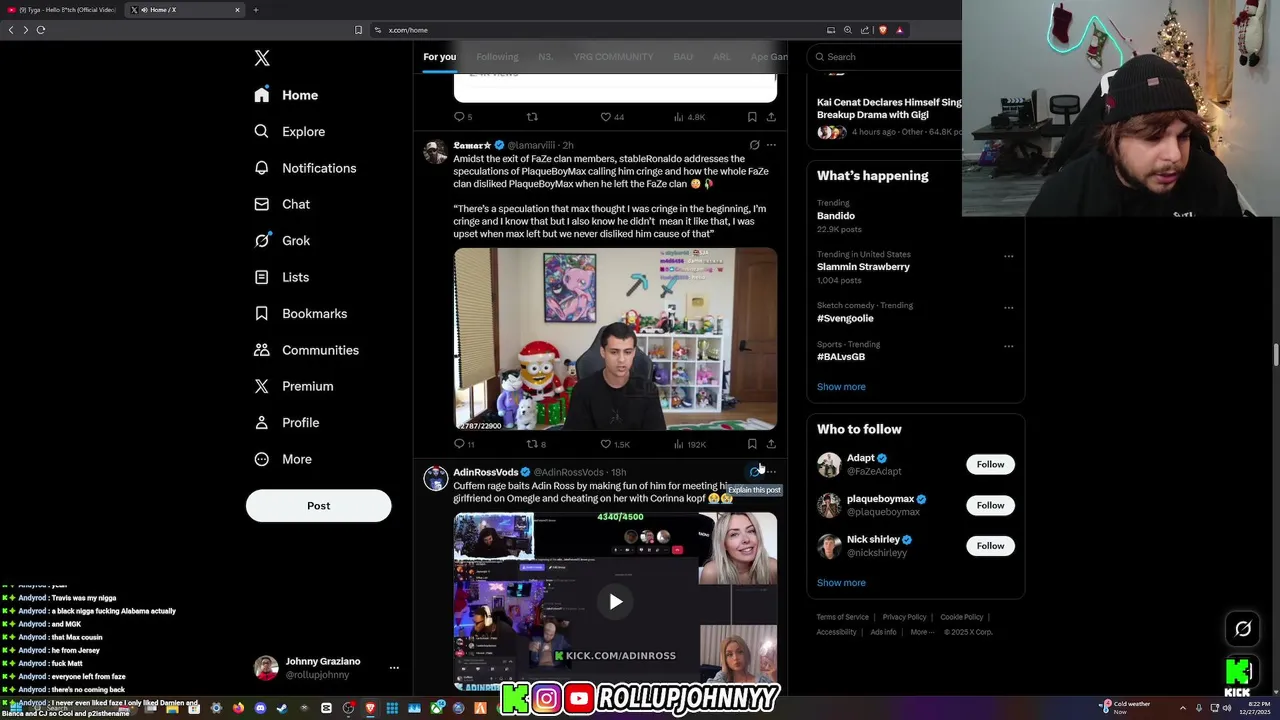Open Premium in the sidebar
The image size is (1280, 720).
(x=294, y=386)
